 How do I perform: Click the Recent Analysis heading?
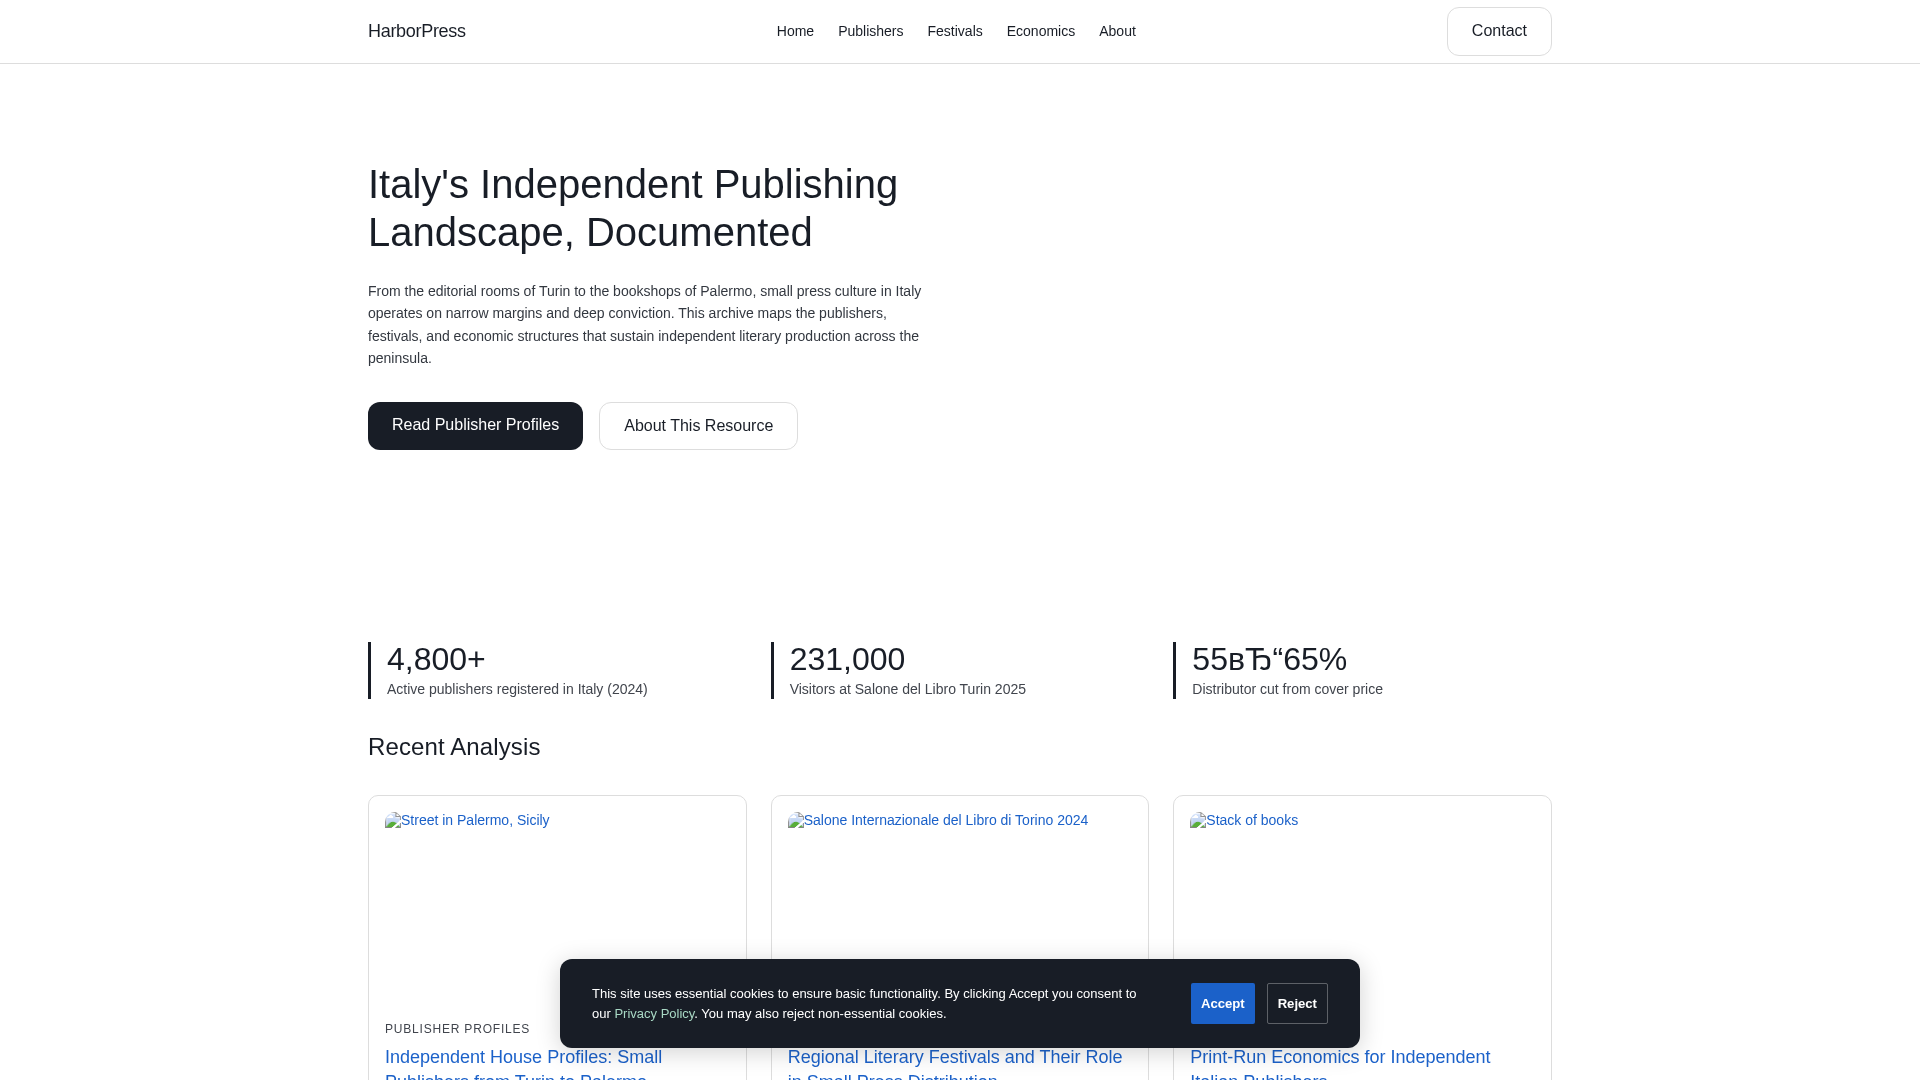(x=454, y=747)
